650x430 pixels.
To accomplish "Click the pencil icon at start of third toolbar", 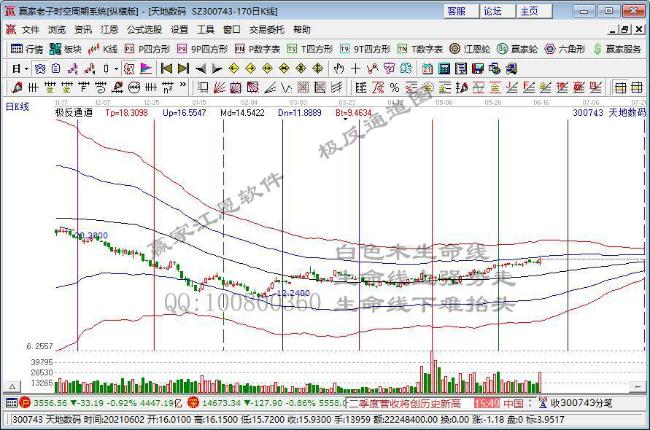I will [x=17, y=87].
